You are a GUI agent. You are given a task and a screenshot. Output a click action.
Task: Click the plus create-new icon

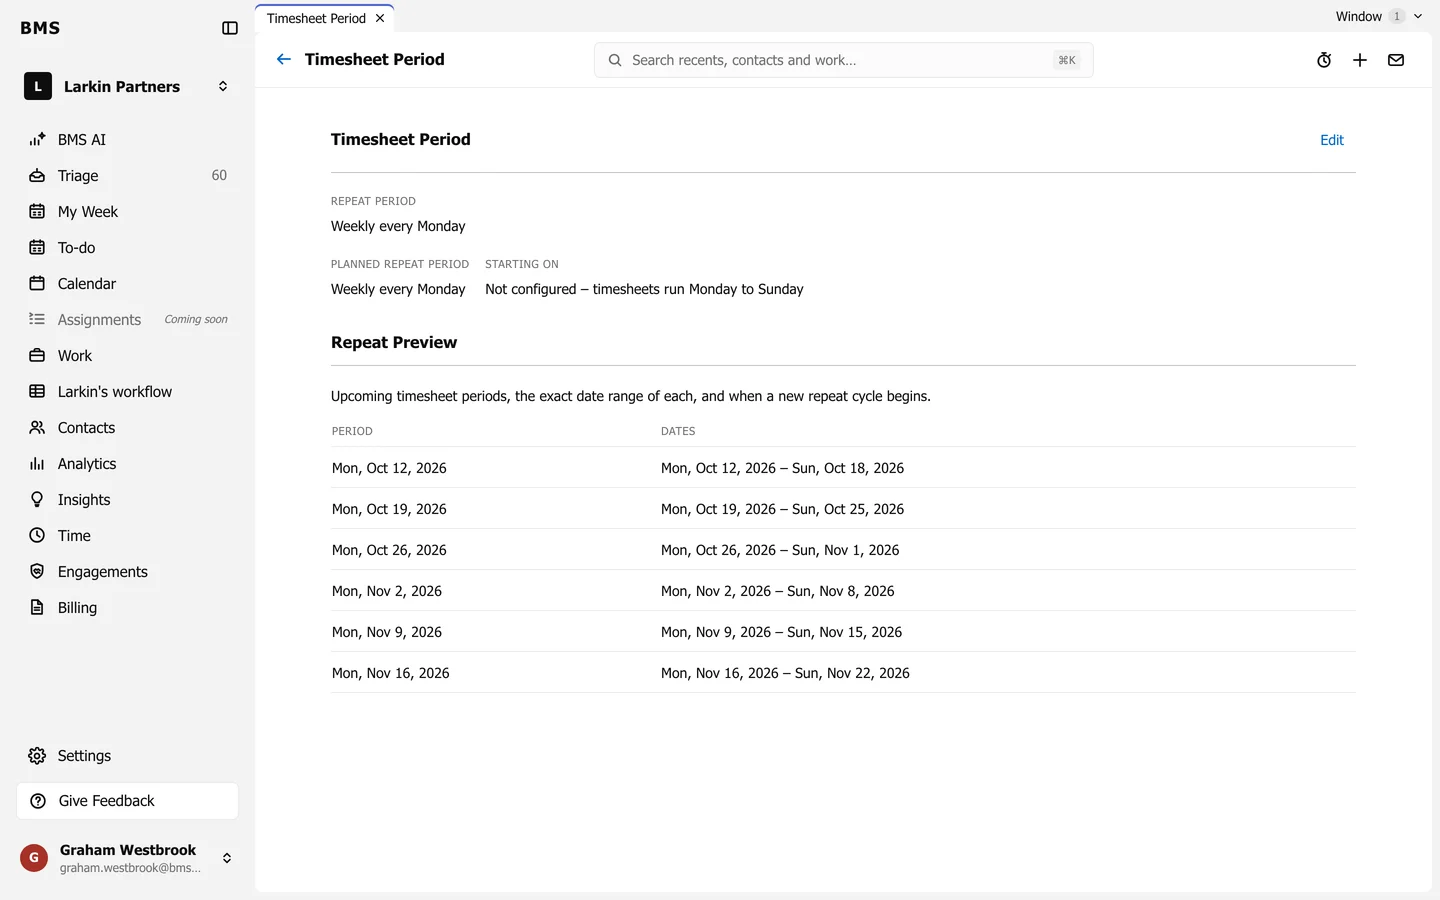tap(1360, 60)
